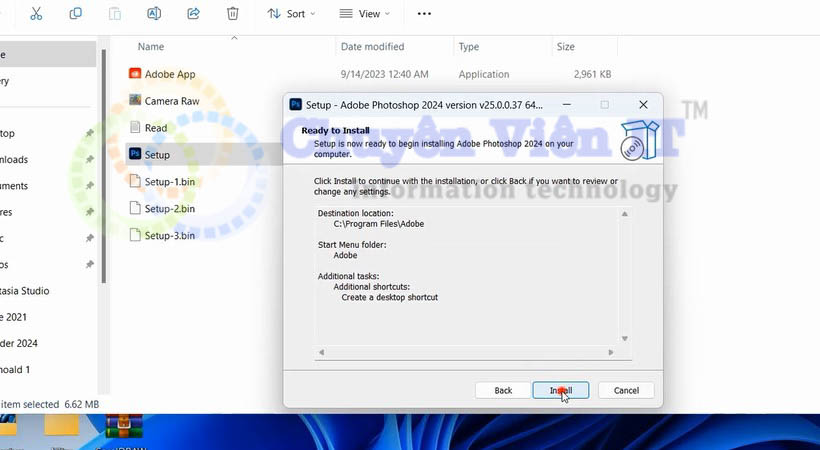Open asia Studio folder in navigation pane

pos(25,291)
